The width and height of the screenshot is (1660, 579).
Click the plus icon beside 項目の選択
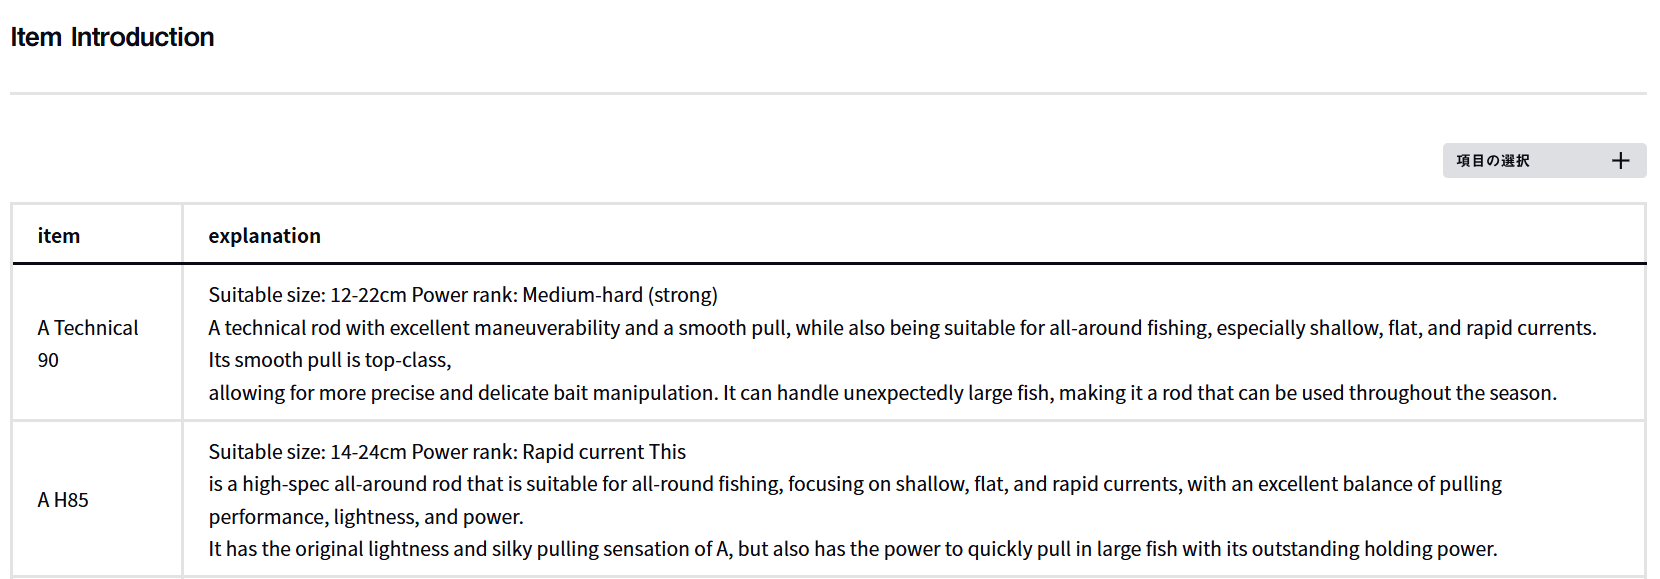(x=1620, y=161)
